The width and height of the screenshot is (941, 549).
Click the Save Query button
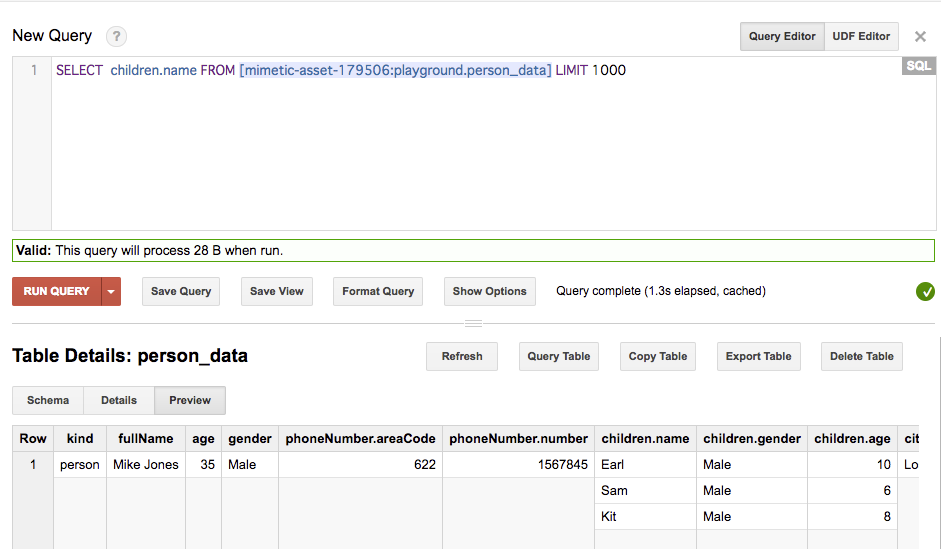(181, 292)
